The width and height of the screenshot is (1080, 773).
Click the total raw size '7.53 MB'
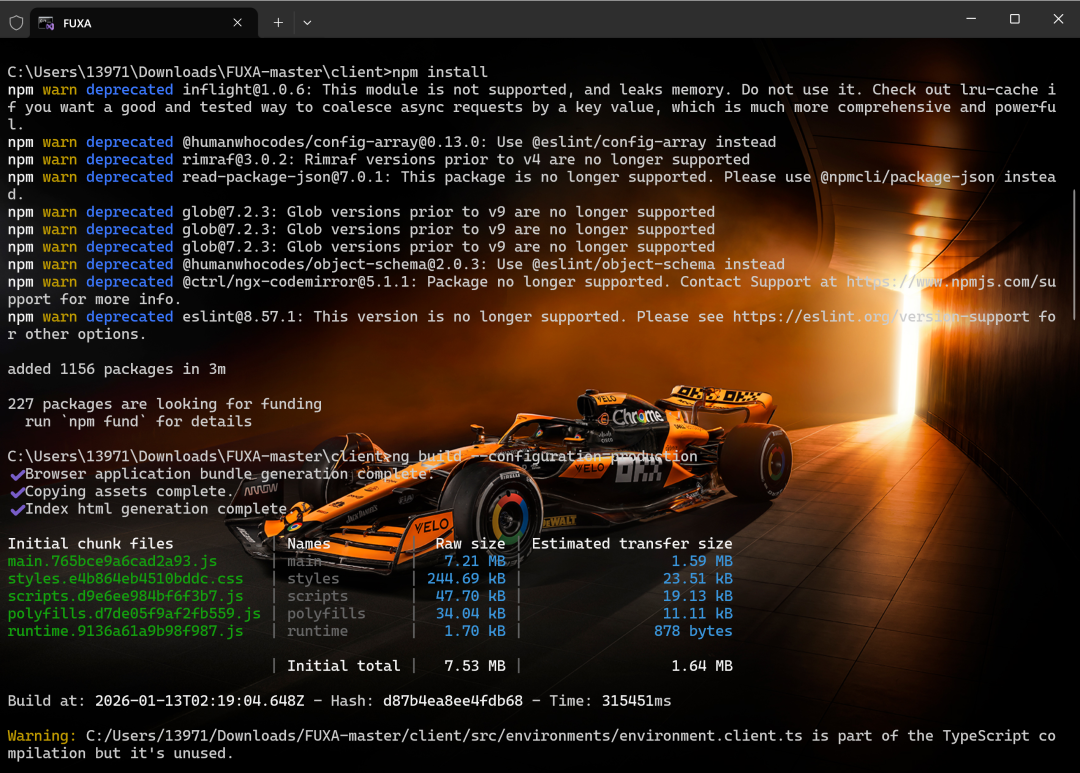(x=475, y=666)
